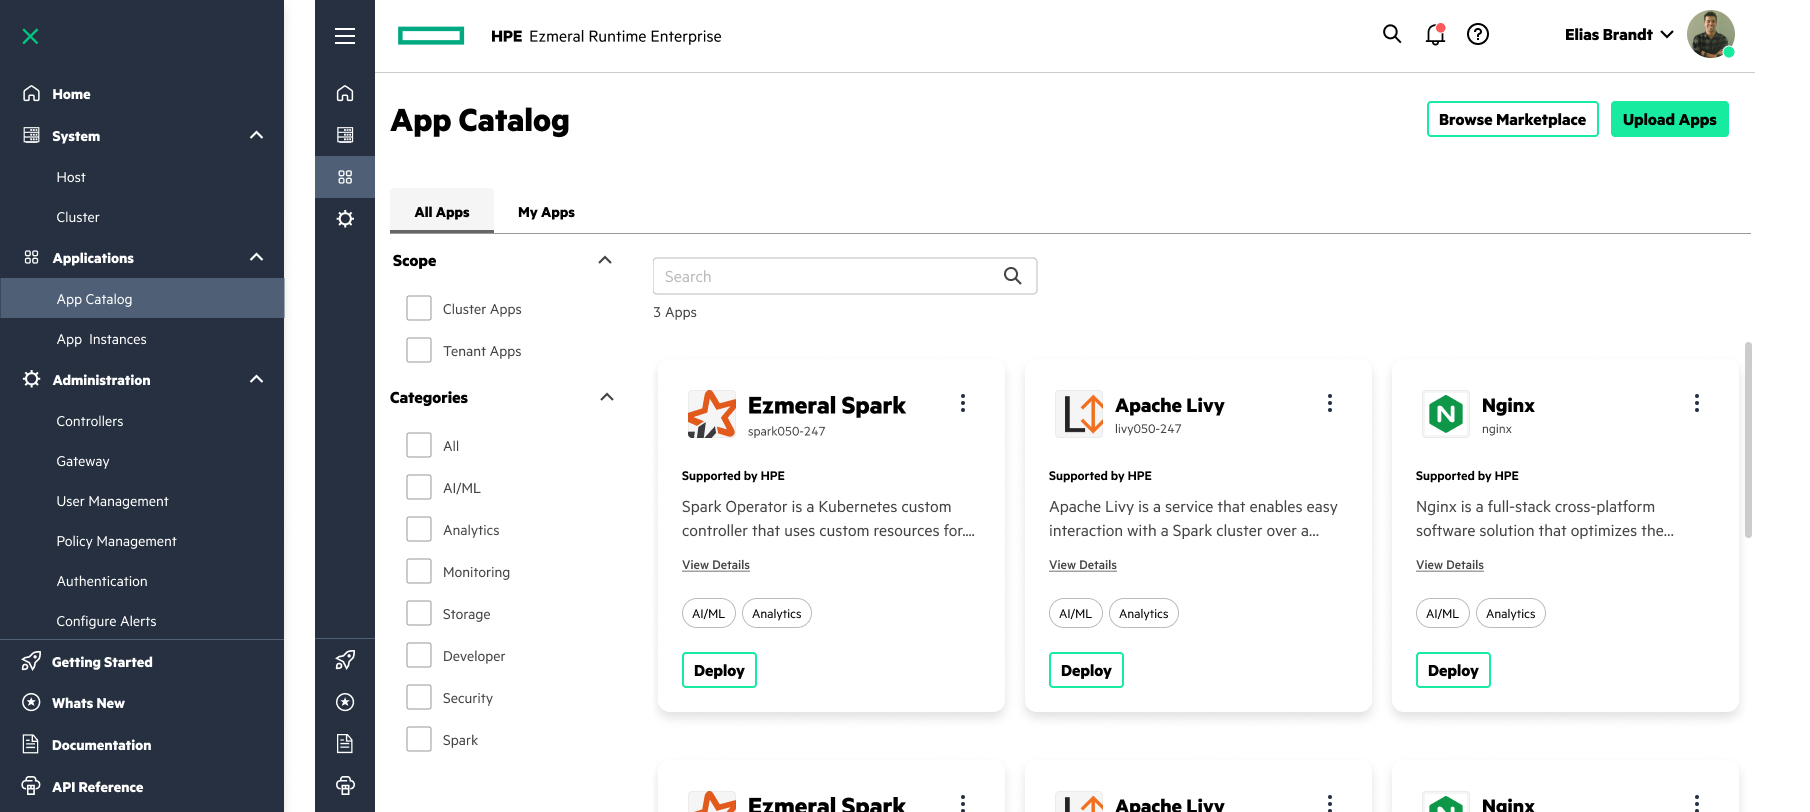Screen dimensions: 1810x812
Task: Check the Tenant Apps scope checkbox
Action: click(419, 350)
